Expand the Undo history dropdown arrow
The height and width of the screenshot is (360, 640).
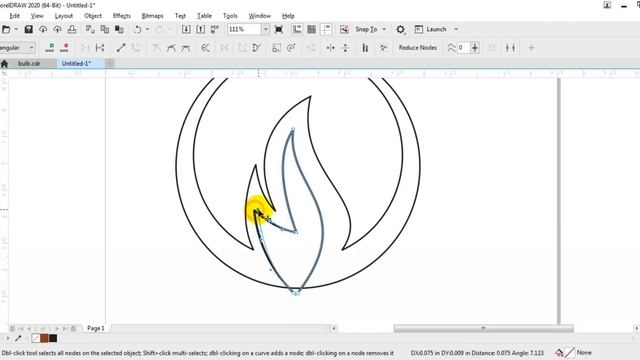click(x=147, y=29)
